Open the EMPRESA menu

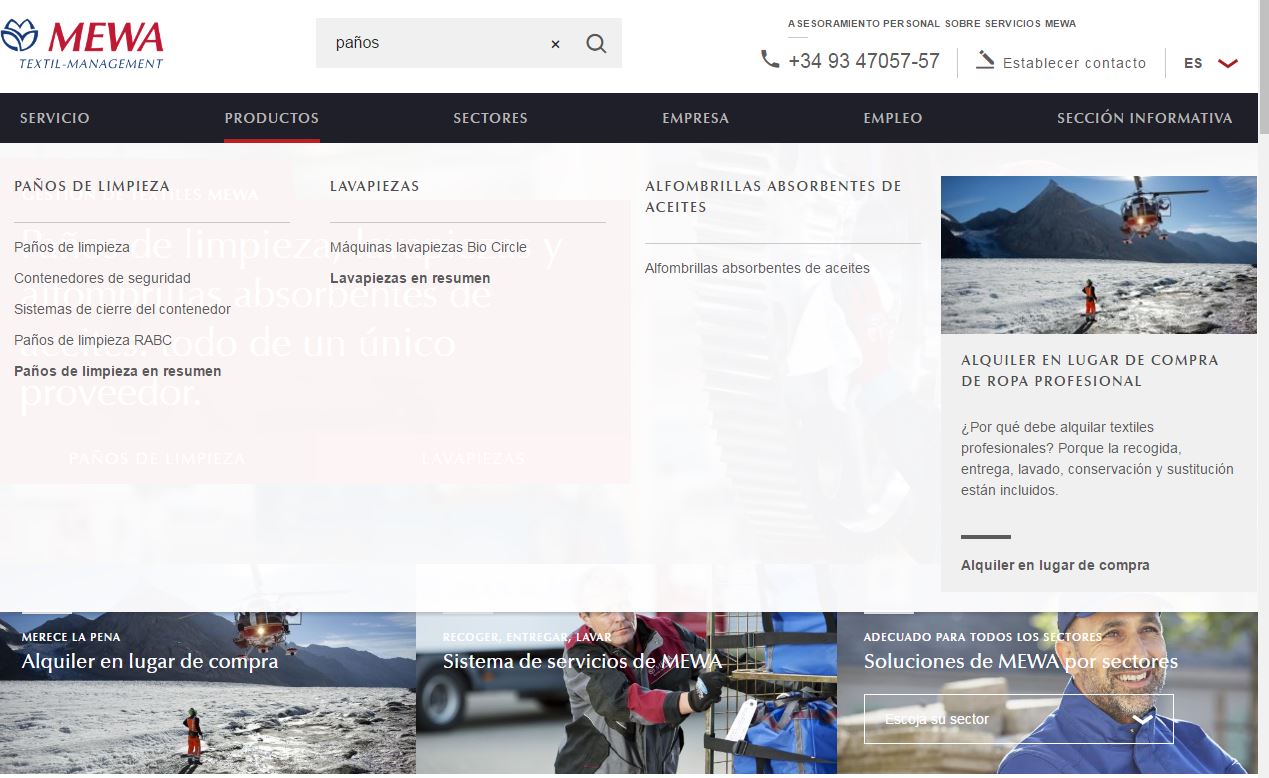click(x=695, y=118)
